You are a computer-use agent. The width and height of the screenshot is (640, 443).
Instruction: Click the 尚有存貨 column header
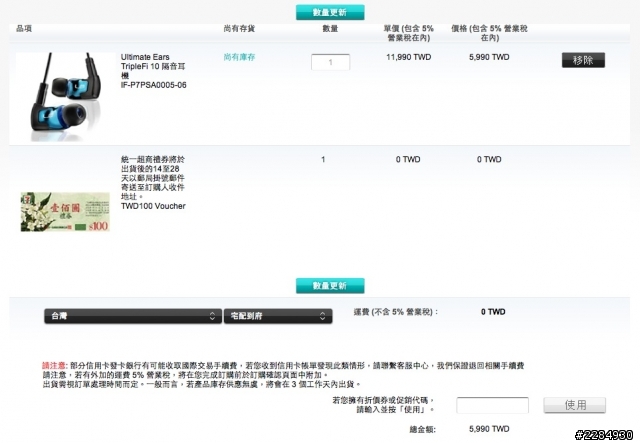point(239,28)
